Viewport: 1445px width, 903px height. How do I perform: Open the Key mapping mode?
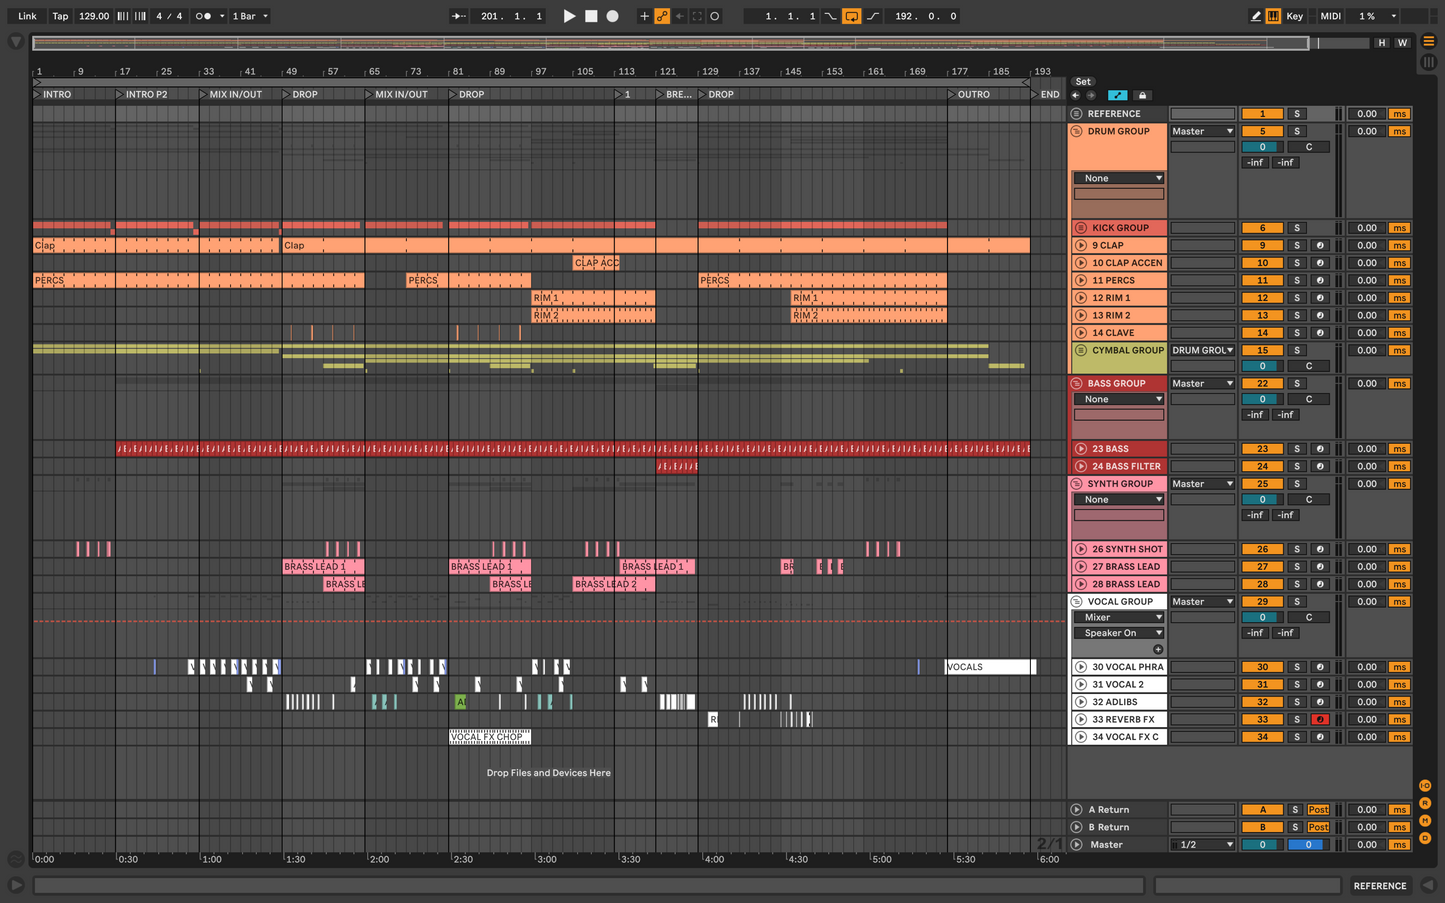coord(1294,16)
